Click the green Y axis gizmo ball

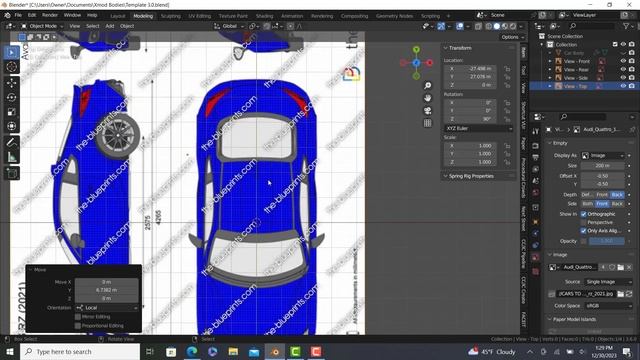(x=416, y=50)
